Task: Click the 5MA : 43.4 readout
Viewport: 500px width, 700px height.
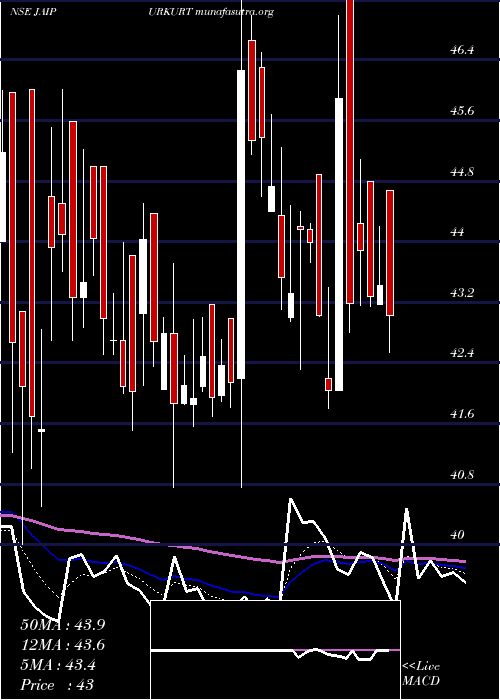Action: pos(58,665)
